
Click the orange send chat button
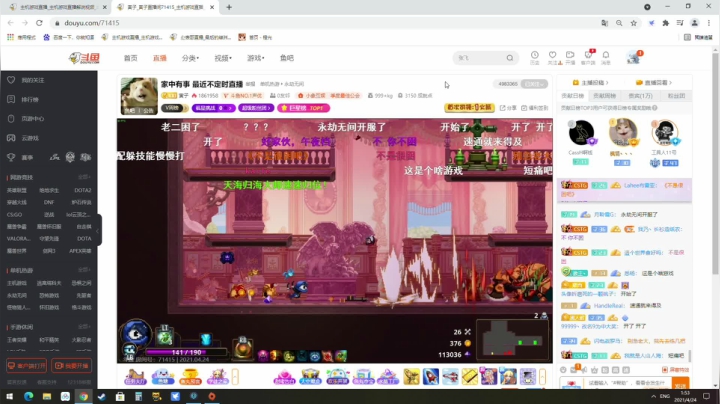coord(681,383)
